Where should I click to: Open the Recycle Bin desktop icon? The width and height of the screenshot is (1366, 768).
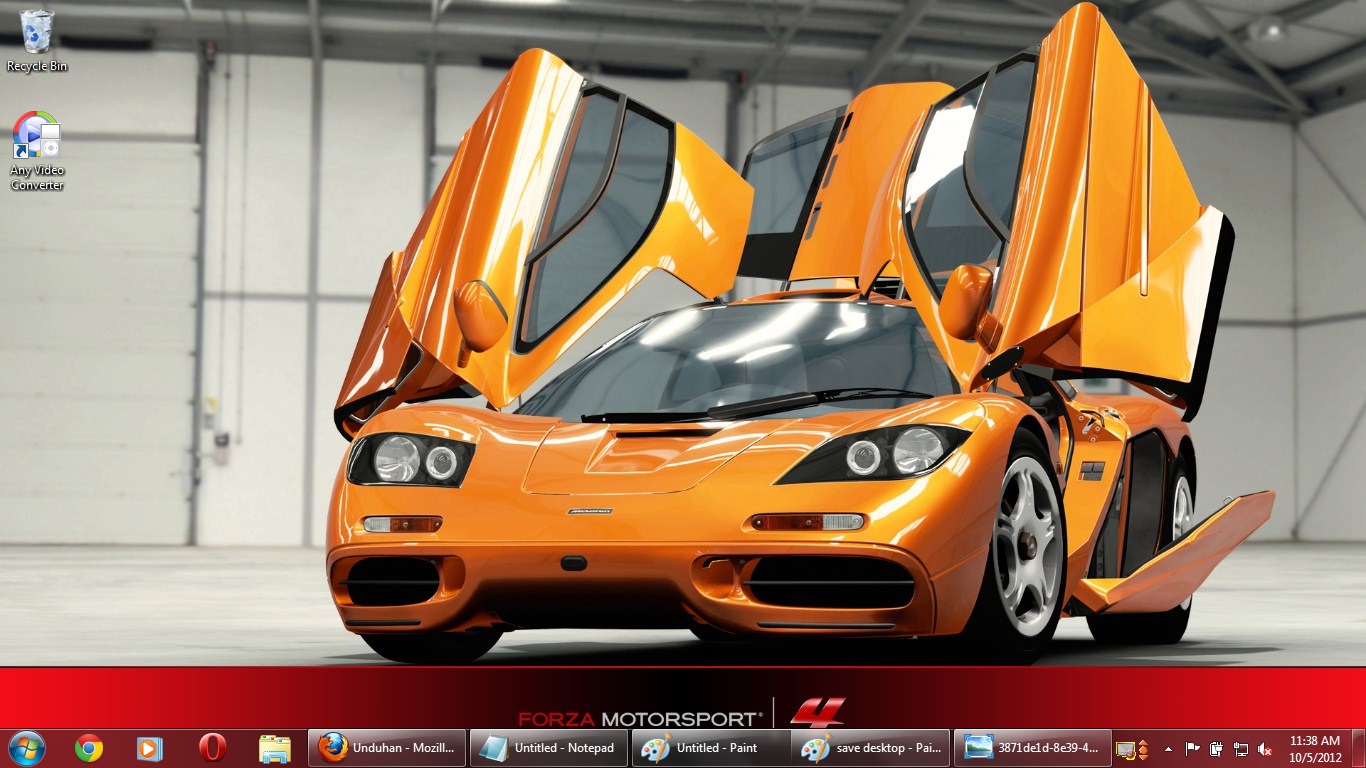37,40
